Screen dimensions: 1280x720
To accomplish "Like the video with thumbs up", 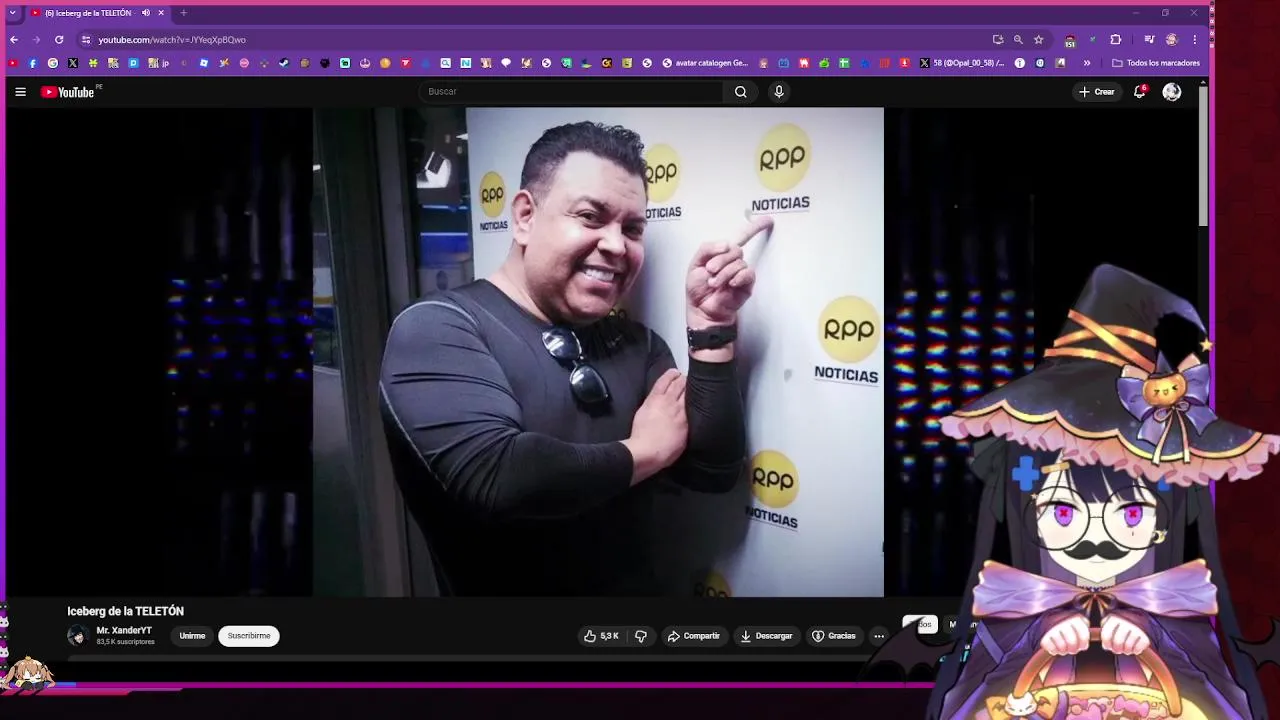I will 601,636.
